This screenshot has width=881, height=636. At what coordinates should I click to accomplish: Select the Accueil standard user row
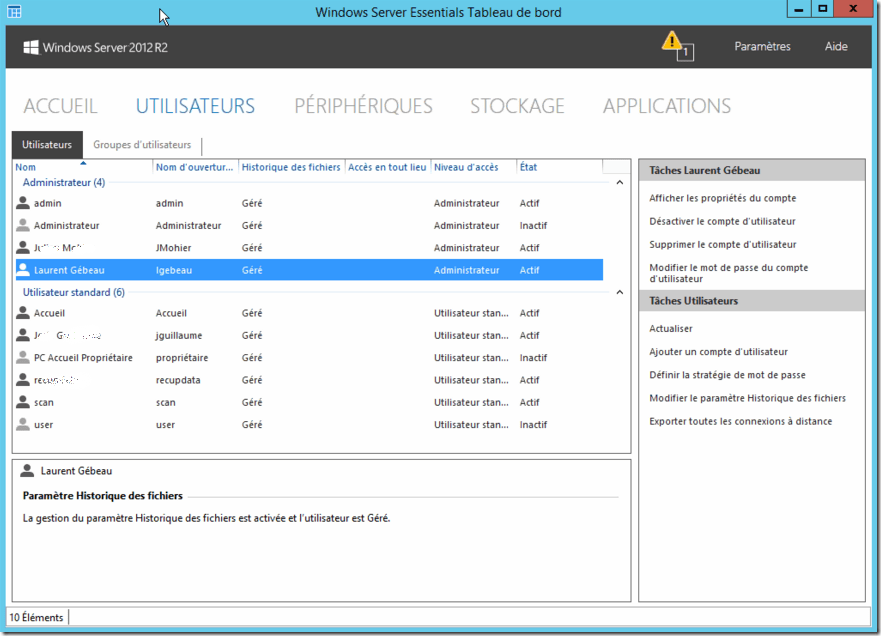pyautogui.click(x=300, y=312)
